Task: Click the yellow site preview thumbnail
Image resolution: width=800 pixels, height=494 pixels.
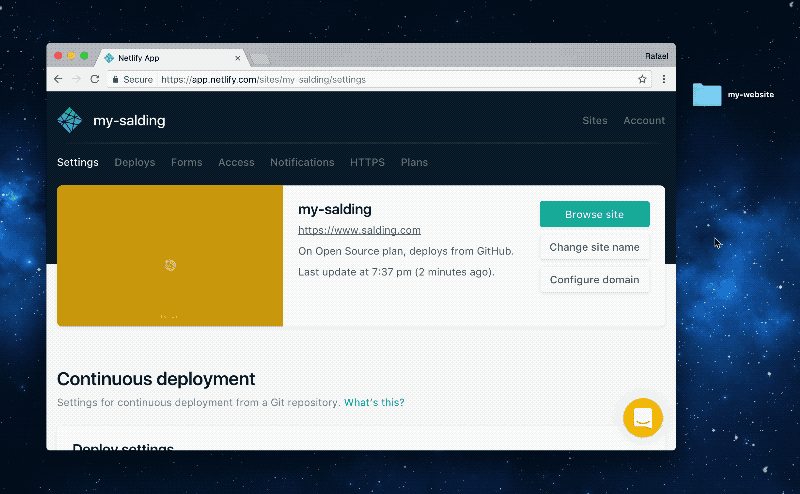Action: point(170,256)
